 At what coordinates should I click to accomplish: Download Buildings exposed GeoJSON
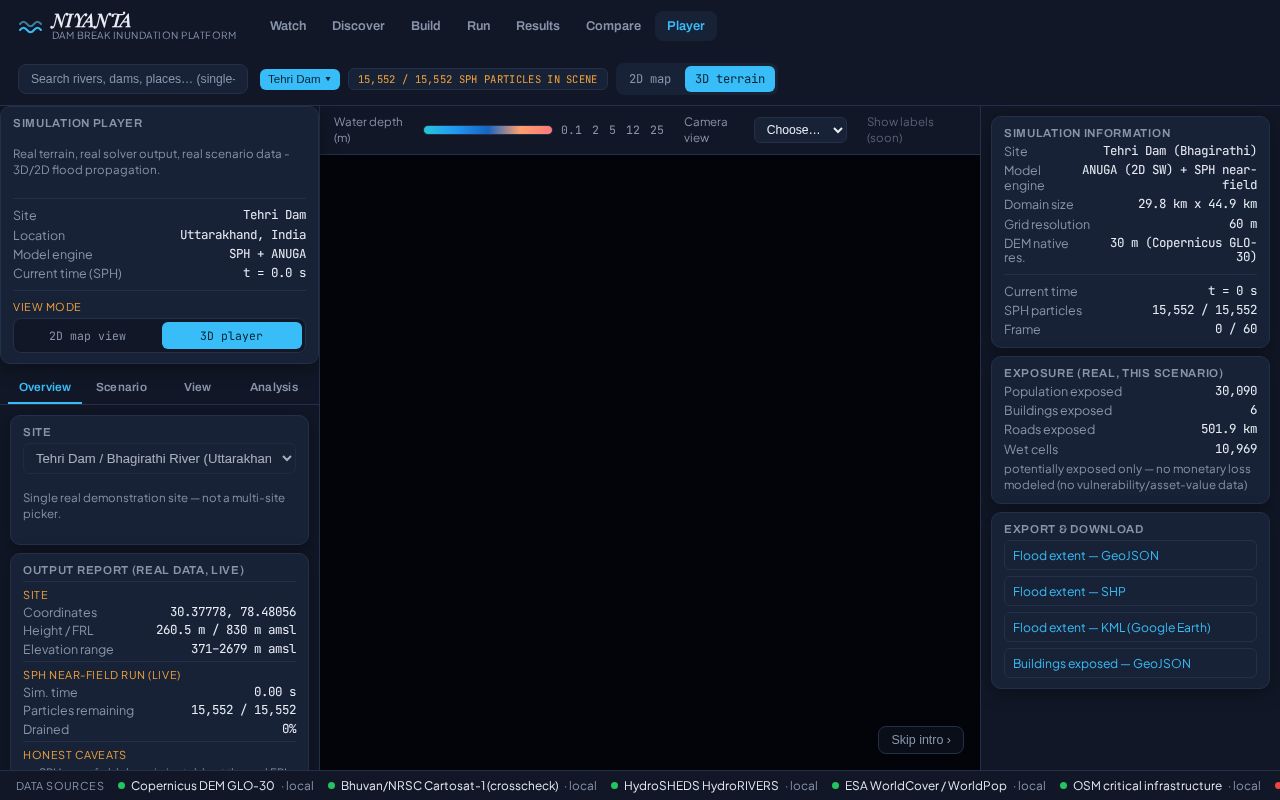pos(1130,663)
